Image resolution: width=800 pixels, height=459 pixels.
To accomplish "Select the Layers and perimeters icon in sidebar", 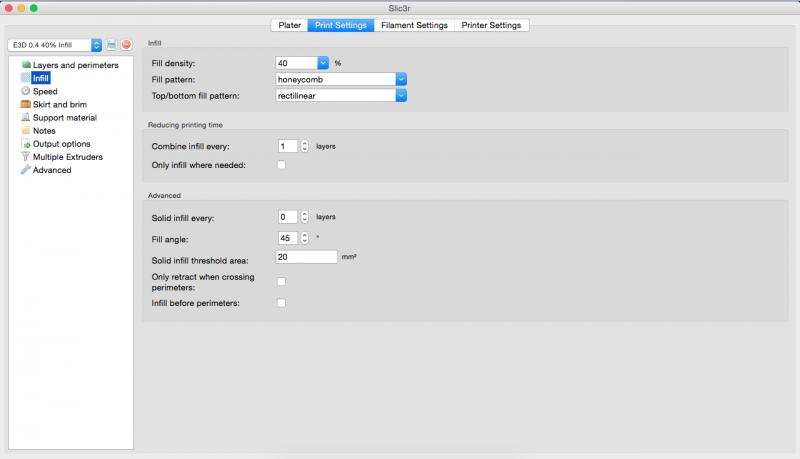I will (26, 65).
